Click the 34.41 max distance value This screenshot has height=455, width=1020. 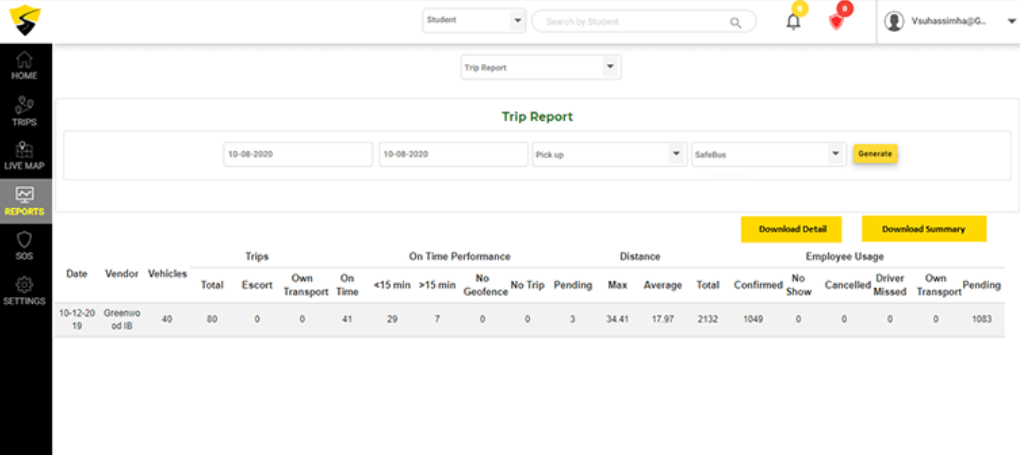617,320
